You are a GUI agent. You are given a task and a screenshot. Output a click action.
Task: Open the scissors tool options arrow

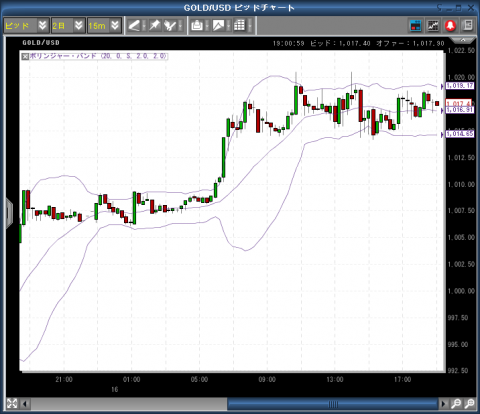coord(180,26)
